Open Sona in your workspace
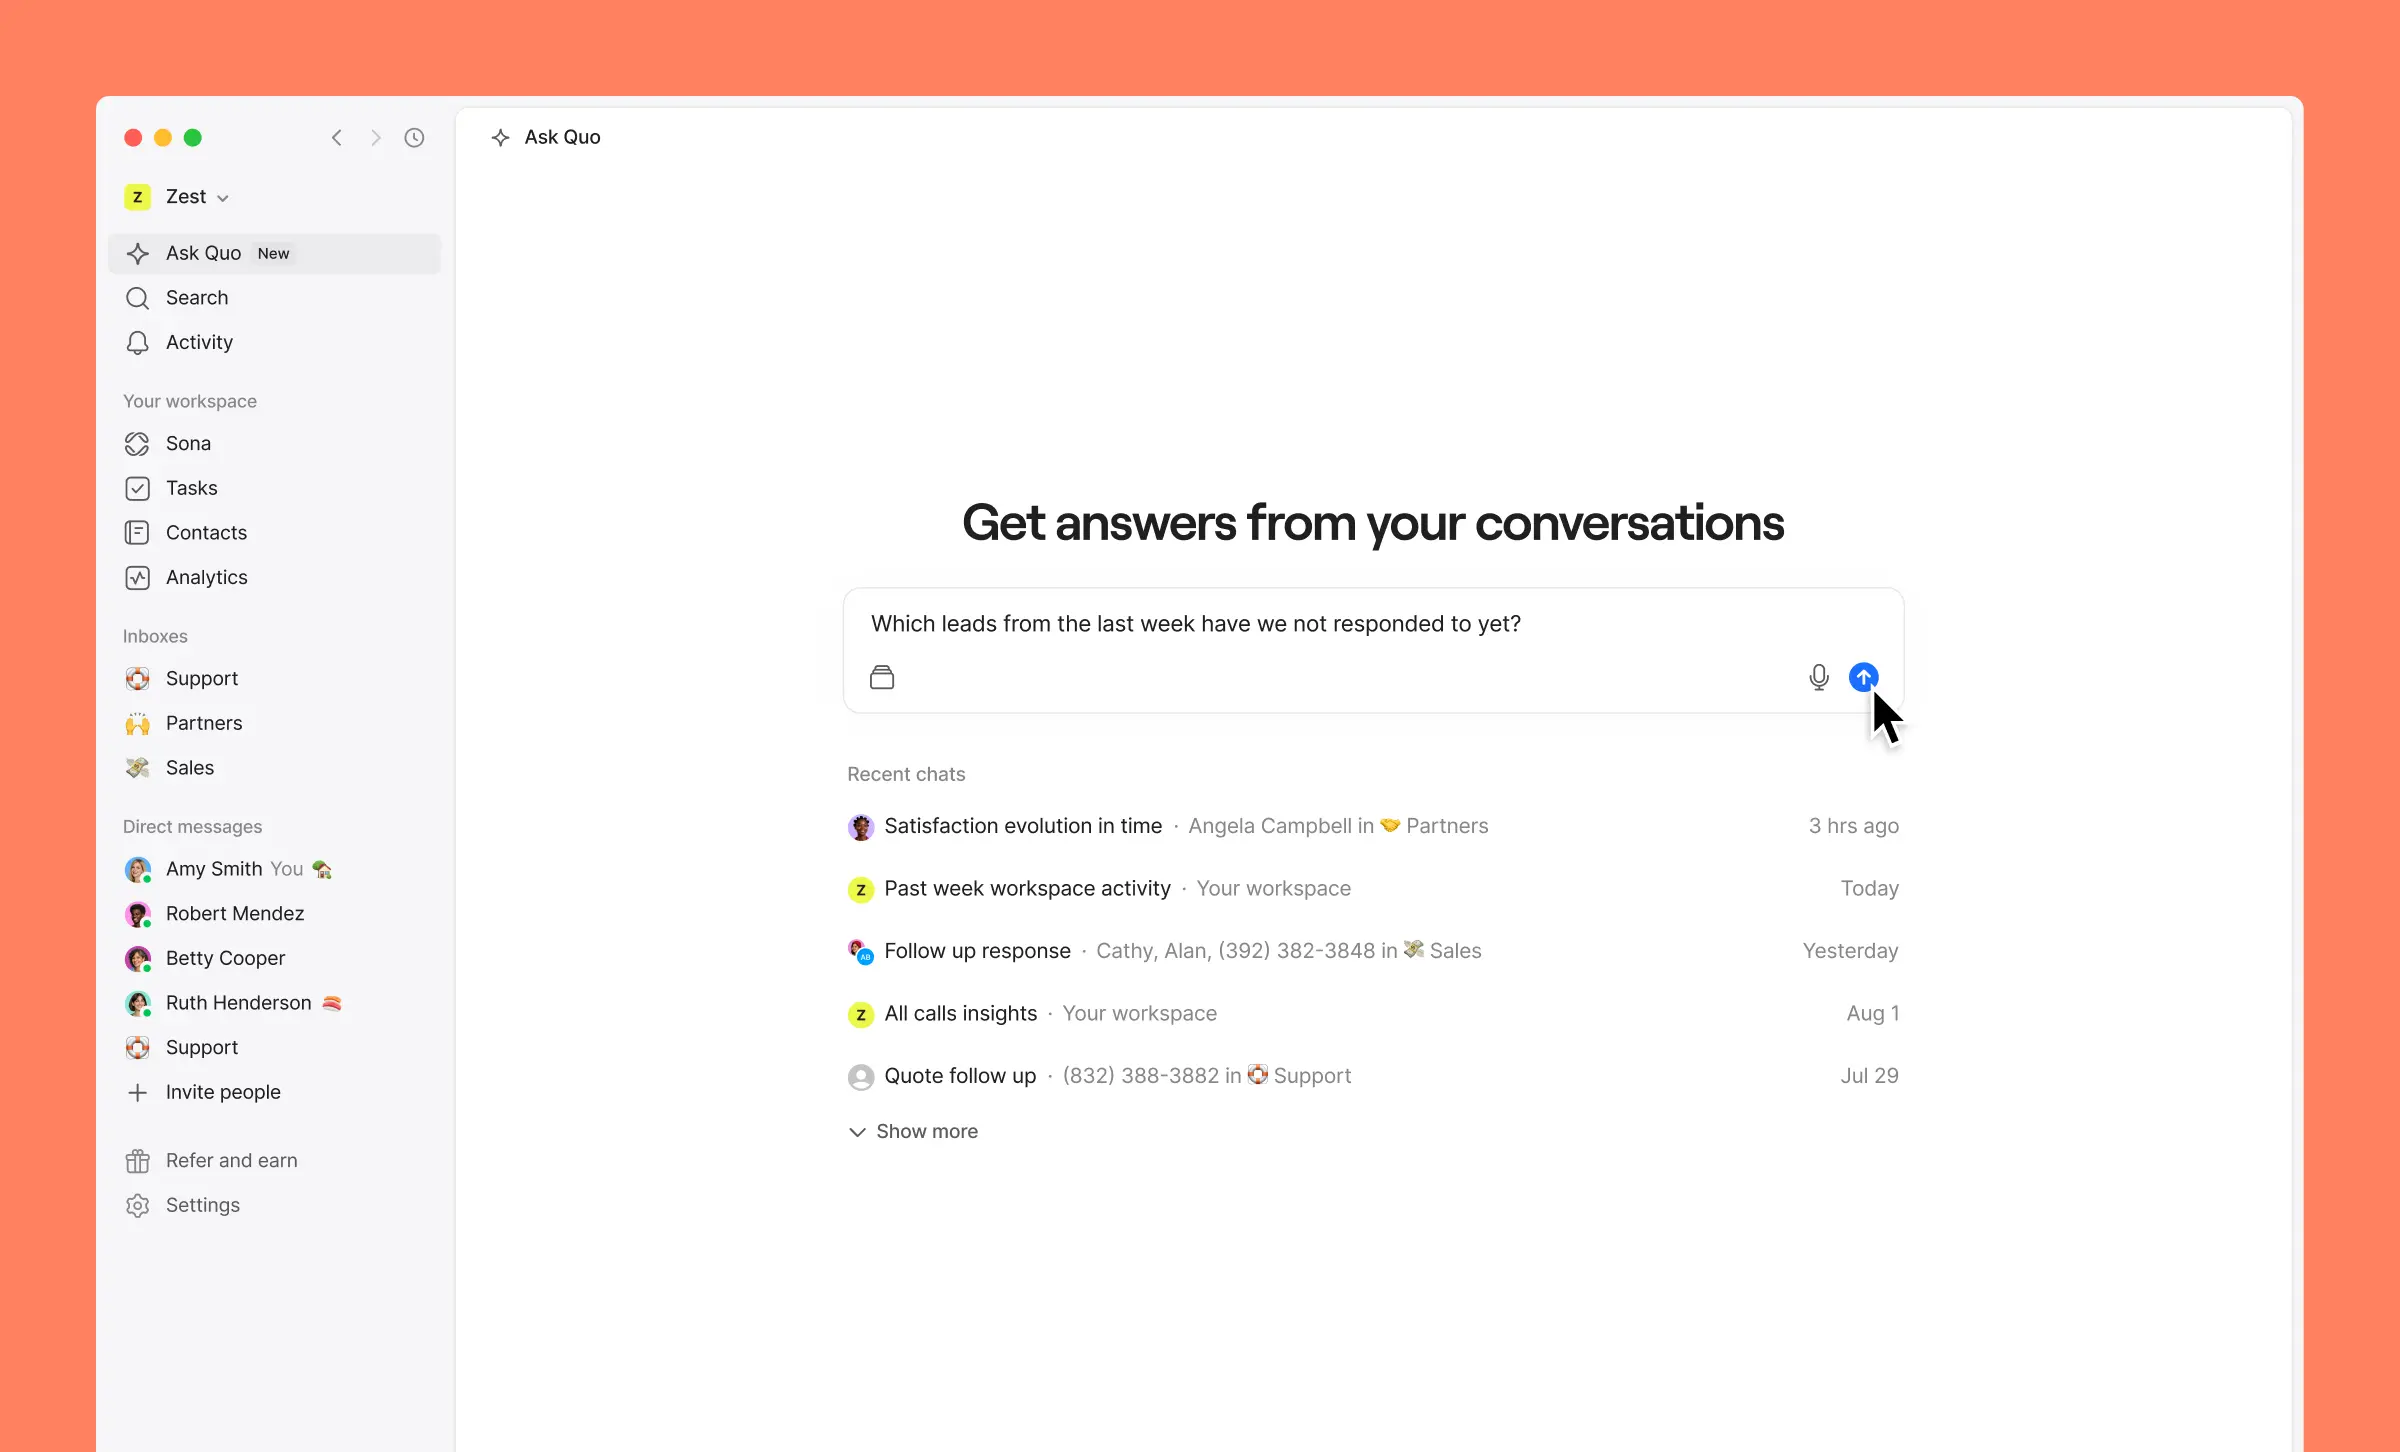The image size is (2400, 1452). [274, 443]
